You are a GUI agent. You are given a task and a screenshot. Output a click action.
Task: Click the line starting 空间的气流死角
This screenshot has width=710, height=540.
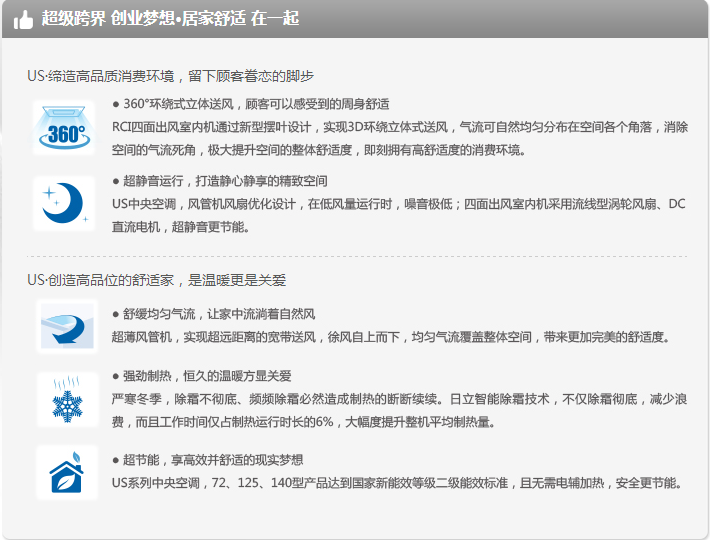tap(319, 150)
